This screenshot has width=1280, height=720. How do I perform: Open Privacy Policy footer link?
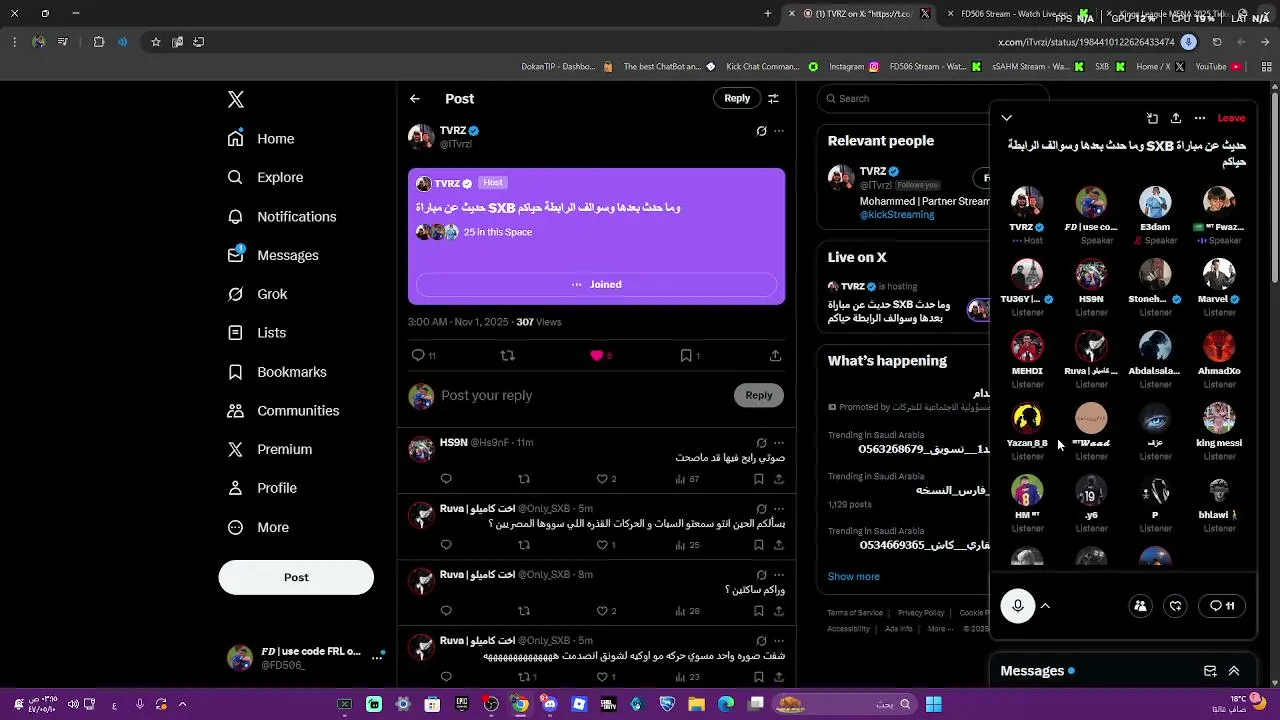coord(921,613)
